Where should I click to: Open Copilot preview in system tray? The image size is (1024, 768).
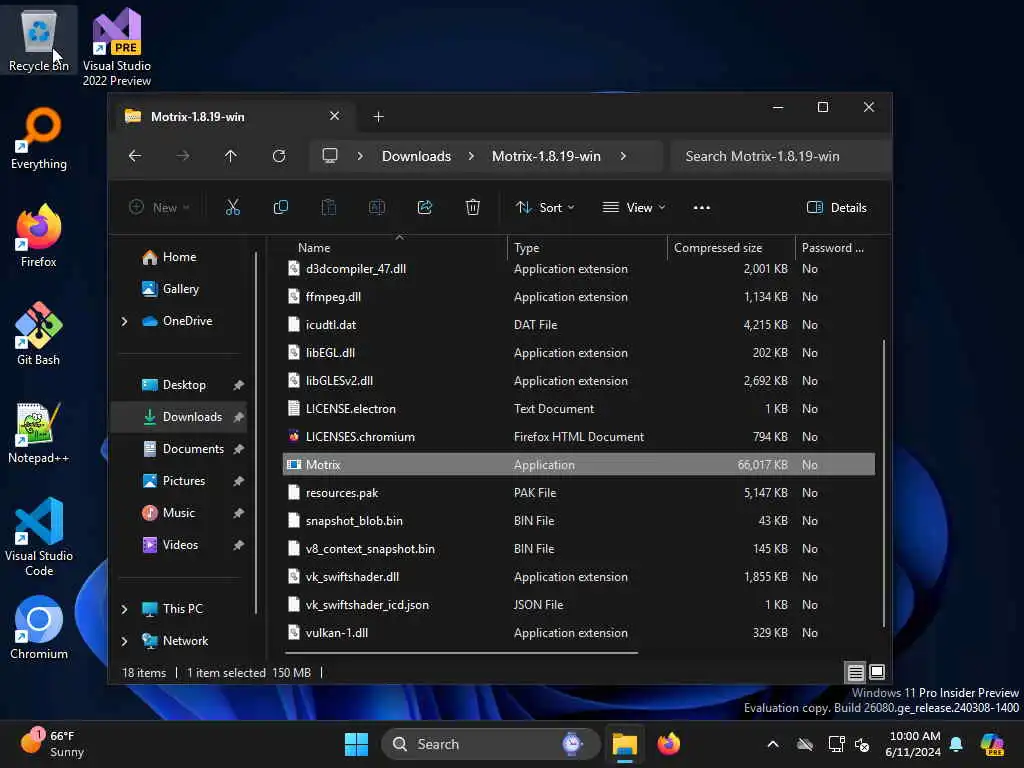pyautogui.click(x=993, y=744)
